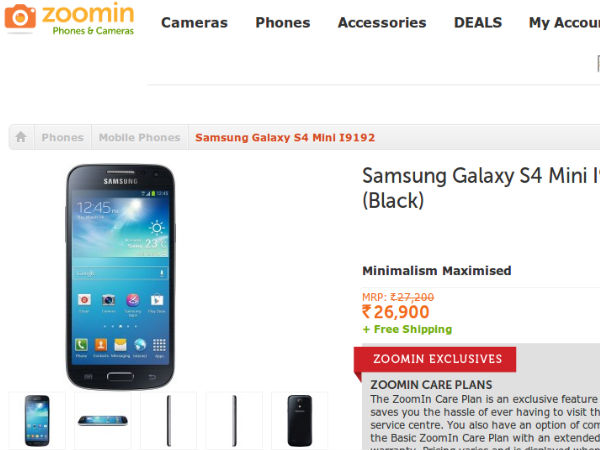
Task: Open the My Account menu
Action: (x=564, y=23)
